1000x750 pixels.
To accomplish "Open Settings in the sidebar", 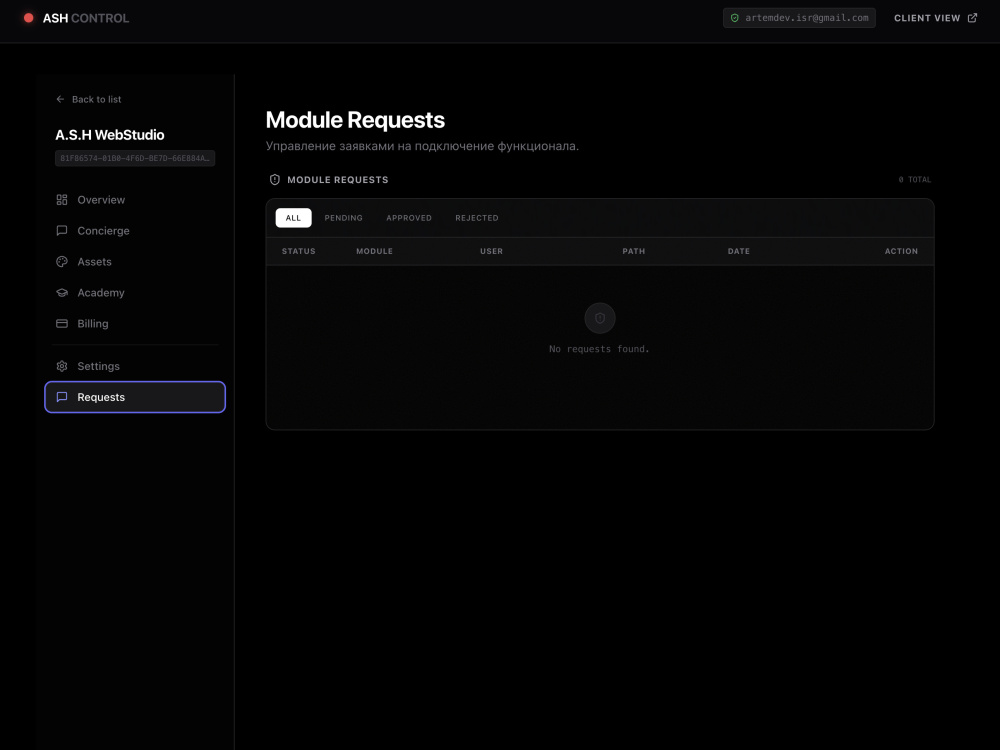I will click(x=135, y=366).
